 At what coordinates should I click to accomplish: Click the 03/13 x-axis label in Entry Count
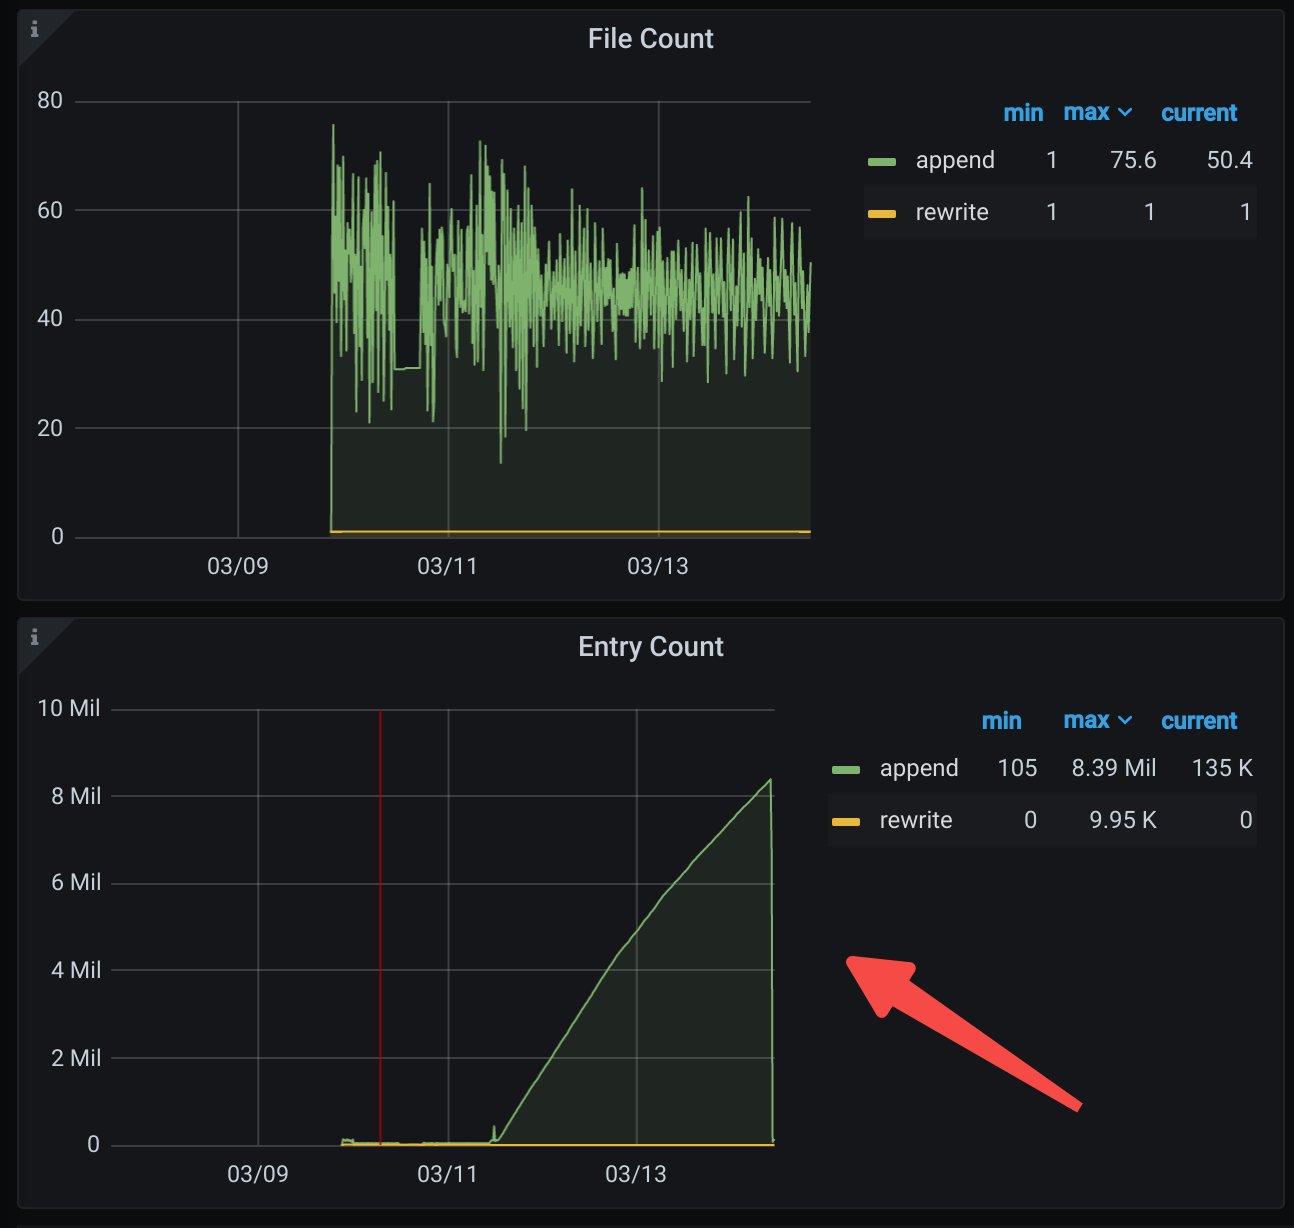[x=636, y=1174]
